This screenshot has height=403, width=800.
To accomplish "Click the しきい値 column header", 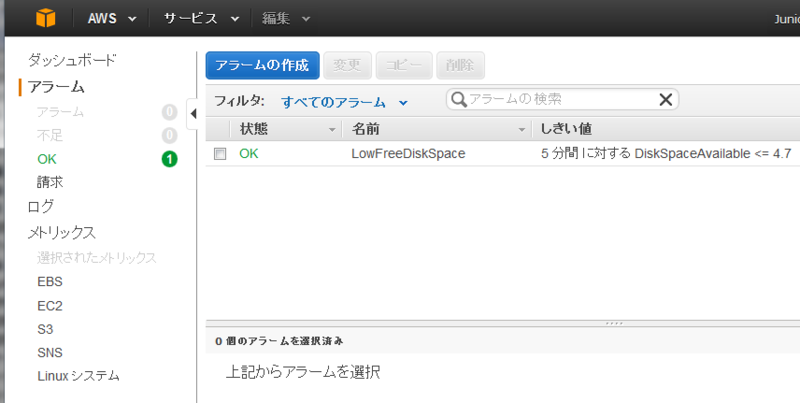I will (x=566, y=129).
